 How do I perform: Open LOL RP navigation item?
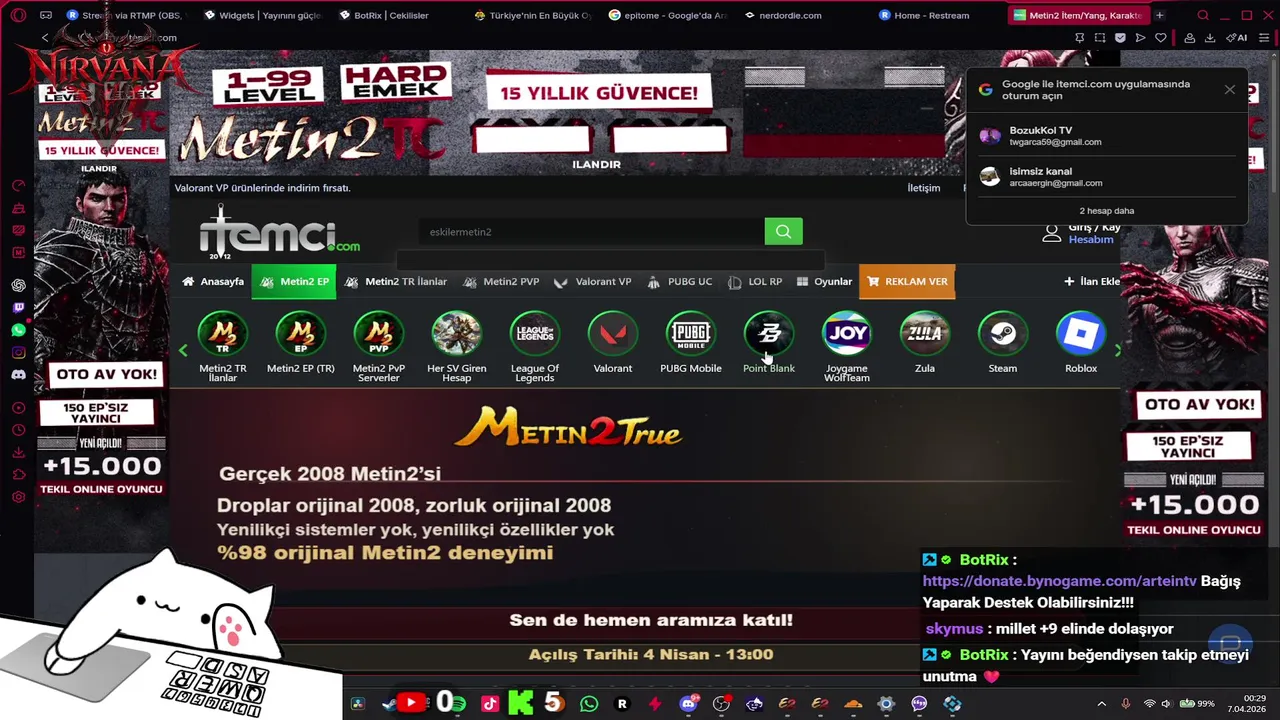tap(755, 282)
